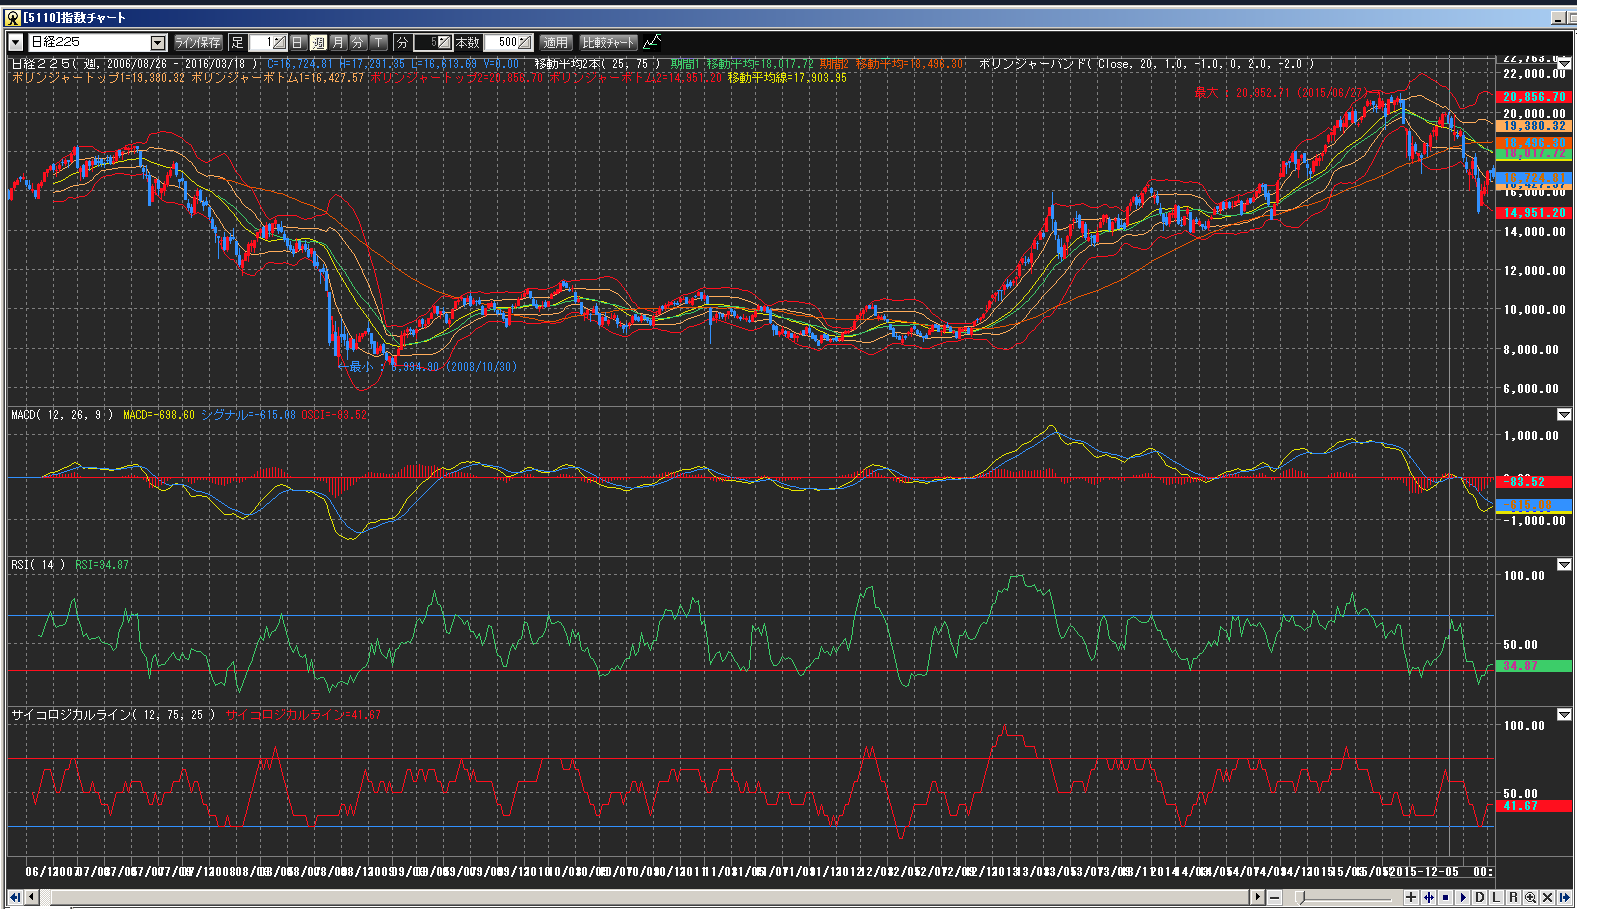Switch chart to monthly (月) timeframe
1607x909 pixels.
coord(338,42)
